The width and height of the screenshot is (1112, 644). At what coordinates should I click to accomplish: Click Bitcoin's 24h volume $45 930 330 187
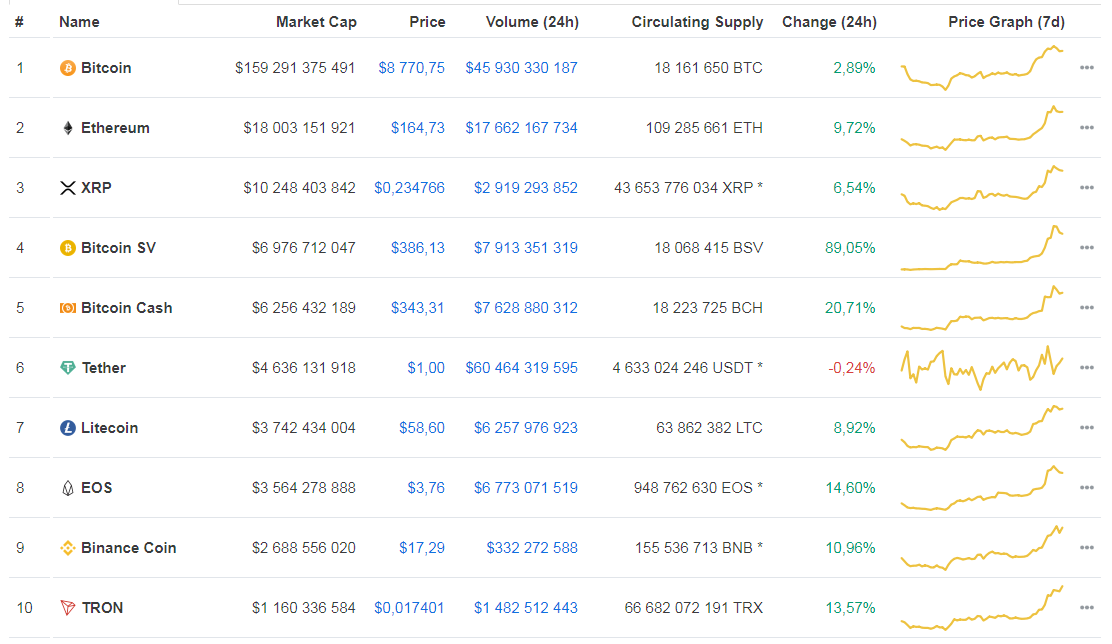pos(521,68)
